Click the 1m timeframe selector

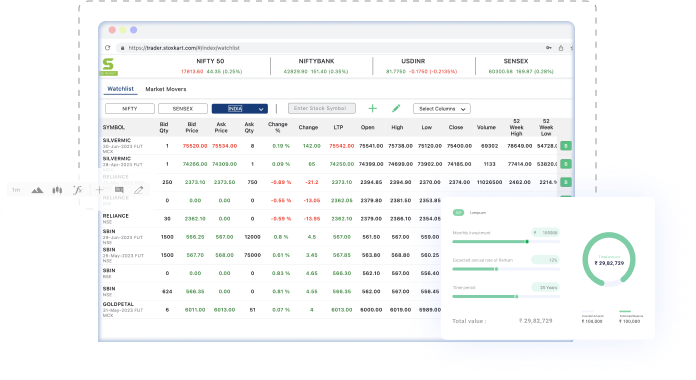(x=16, y=190)
